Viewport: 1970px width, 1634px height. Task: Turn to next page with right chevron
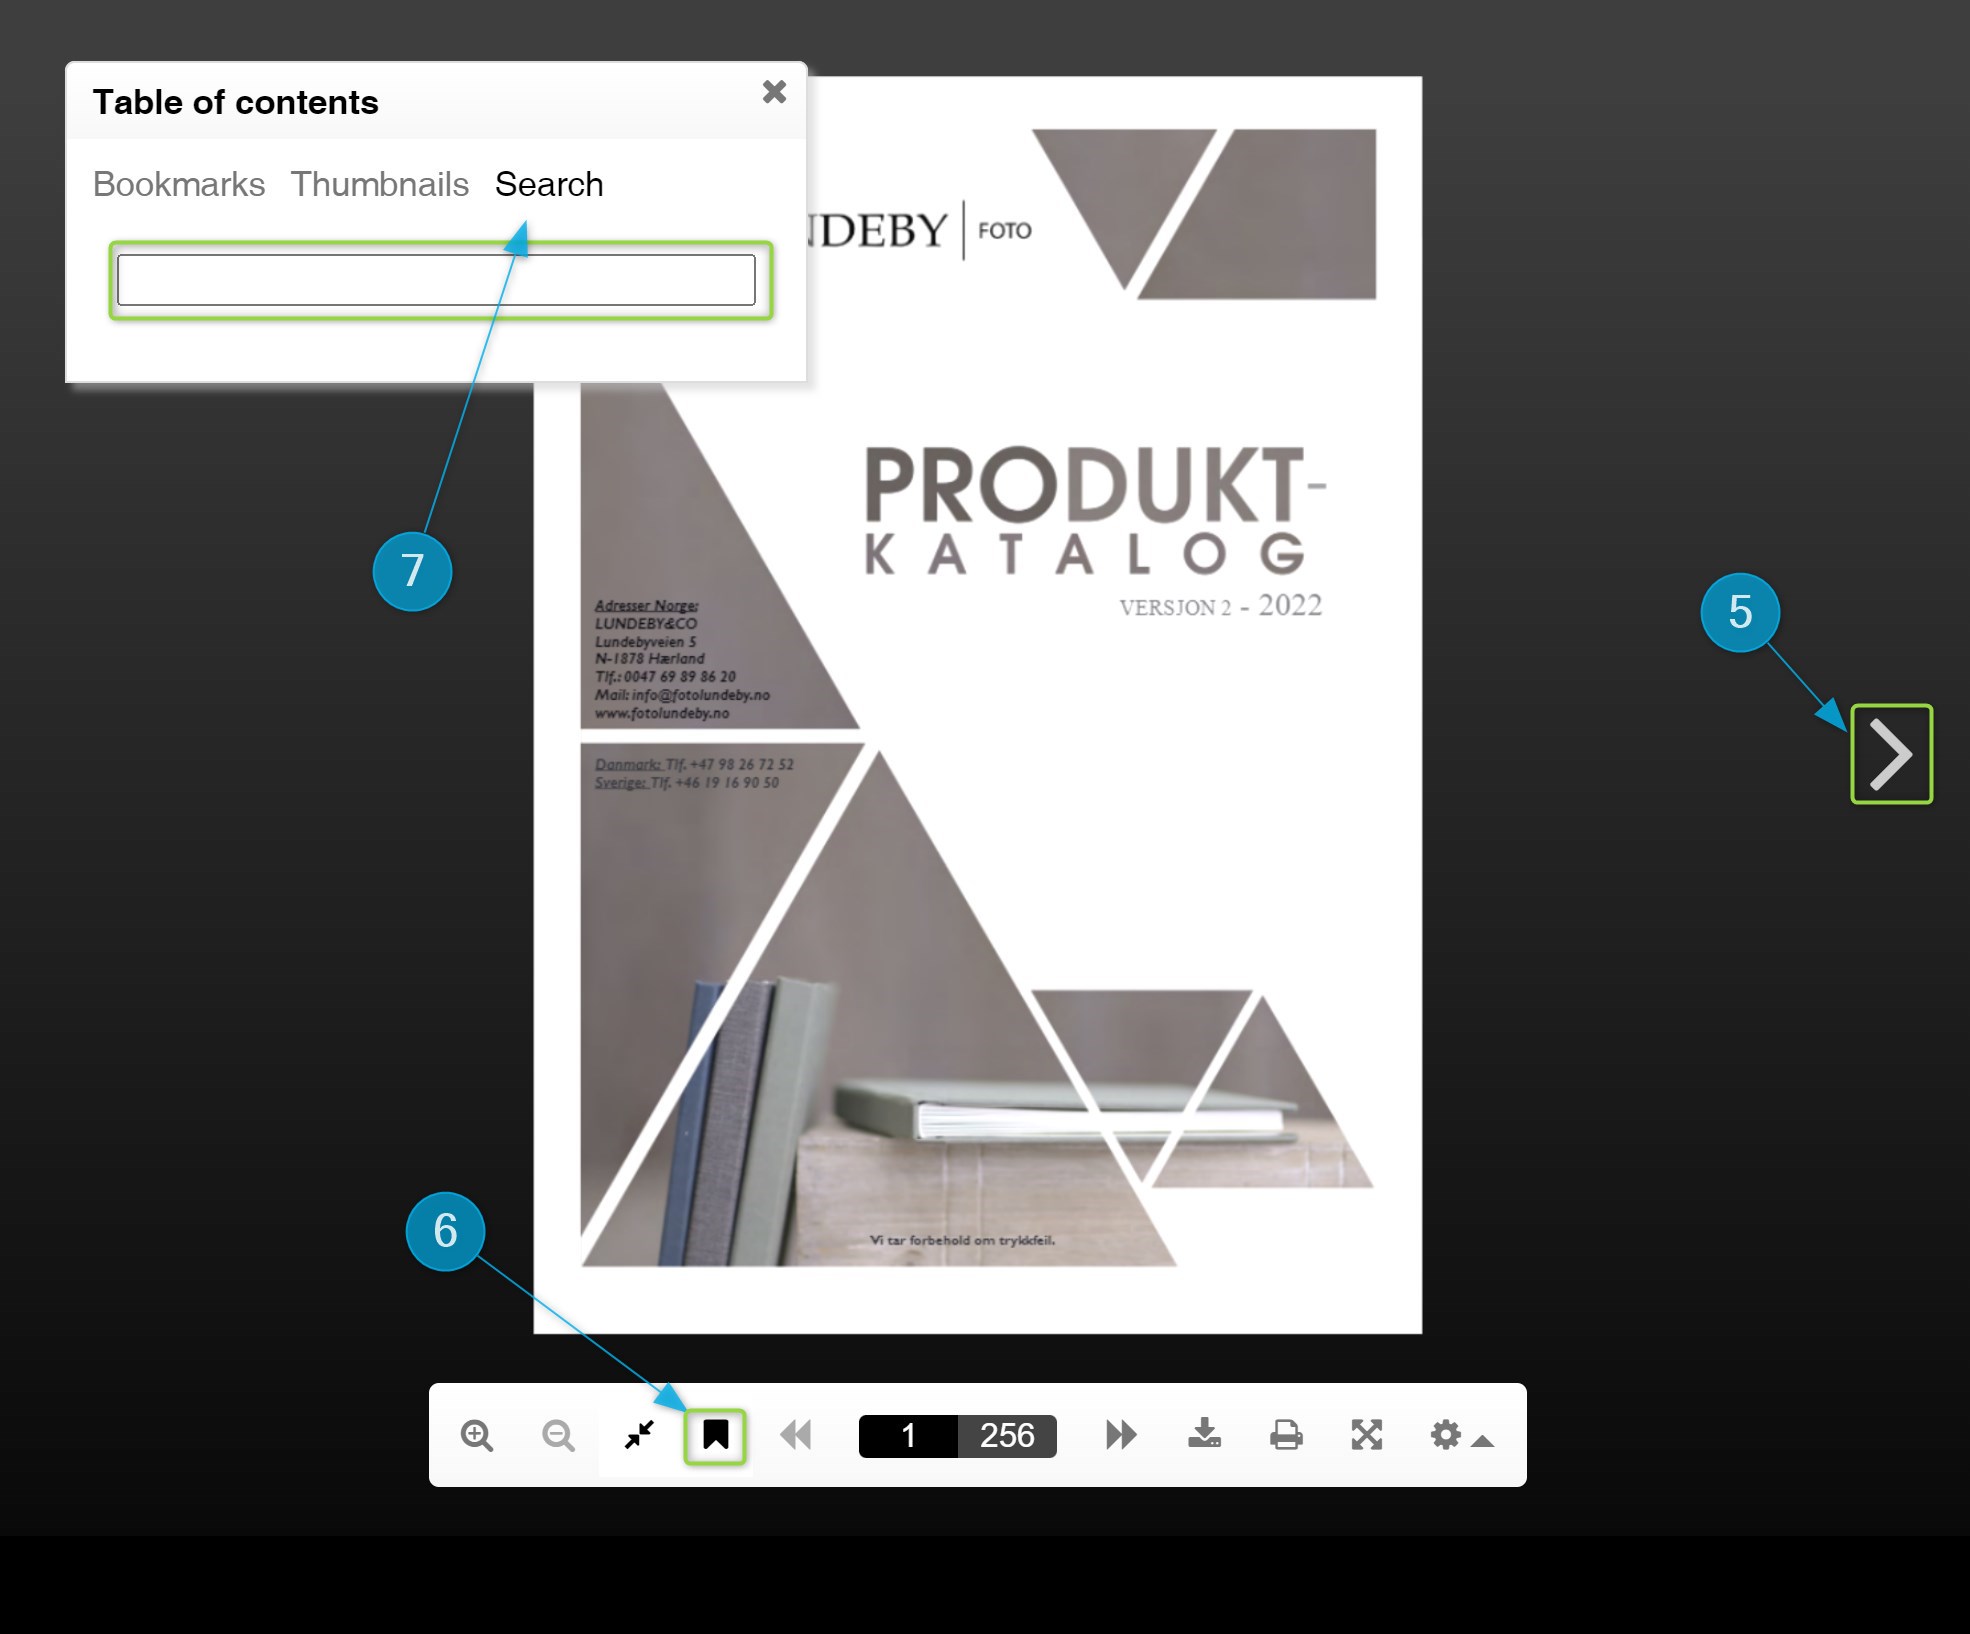click(1891, 754)
